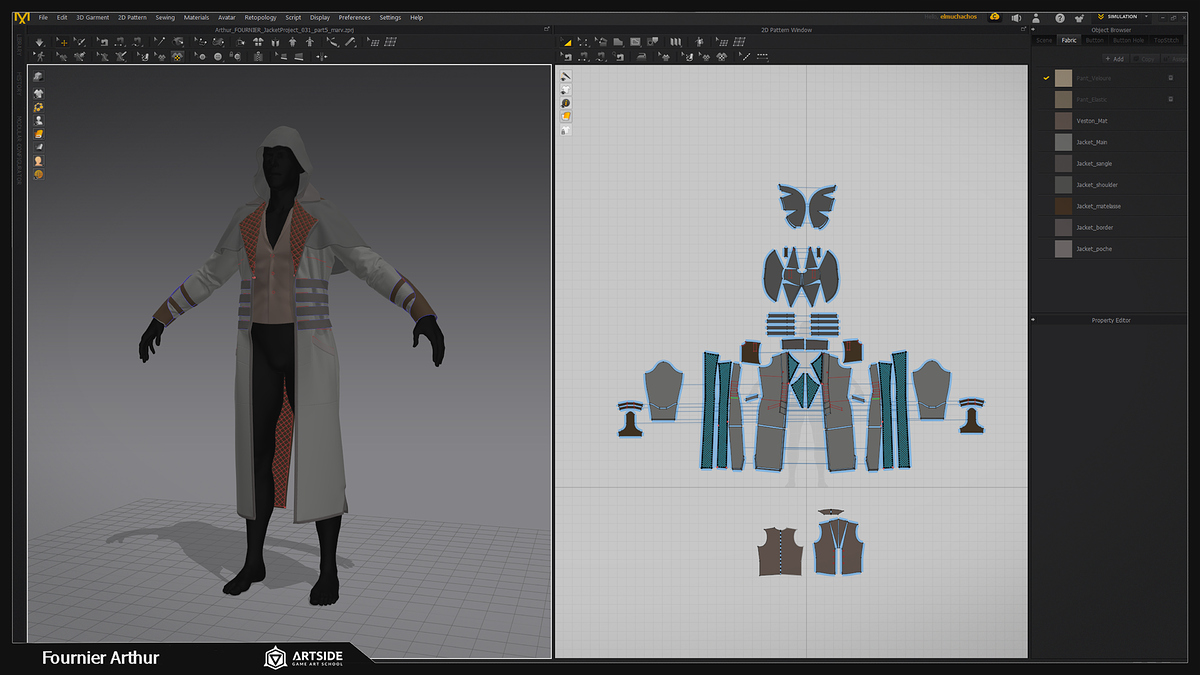Toggle avatar display icon in 3D viewport
Image resolution: width=1200 pixels, height=675 pixels.
(38, 120)
